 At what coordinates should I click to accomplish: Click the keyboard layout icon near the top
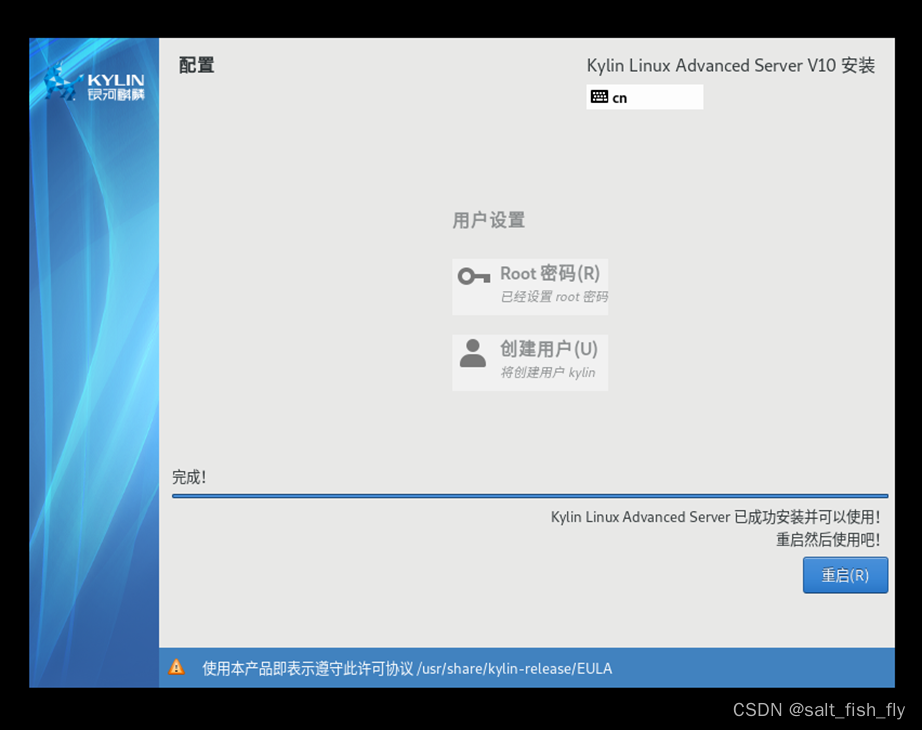click(601, 96)
